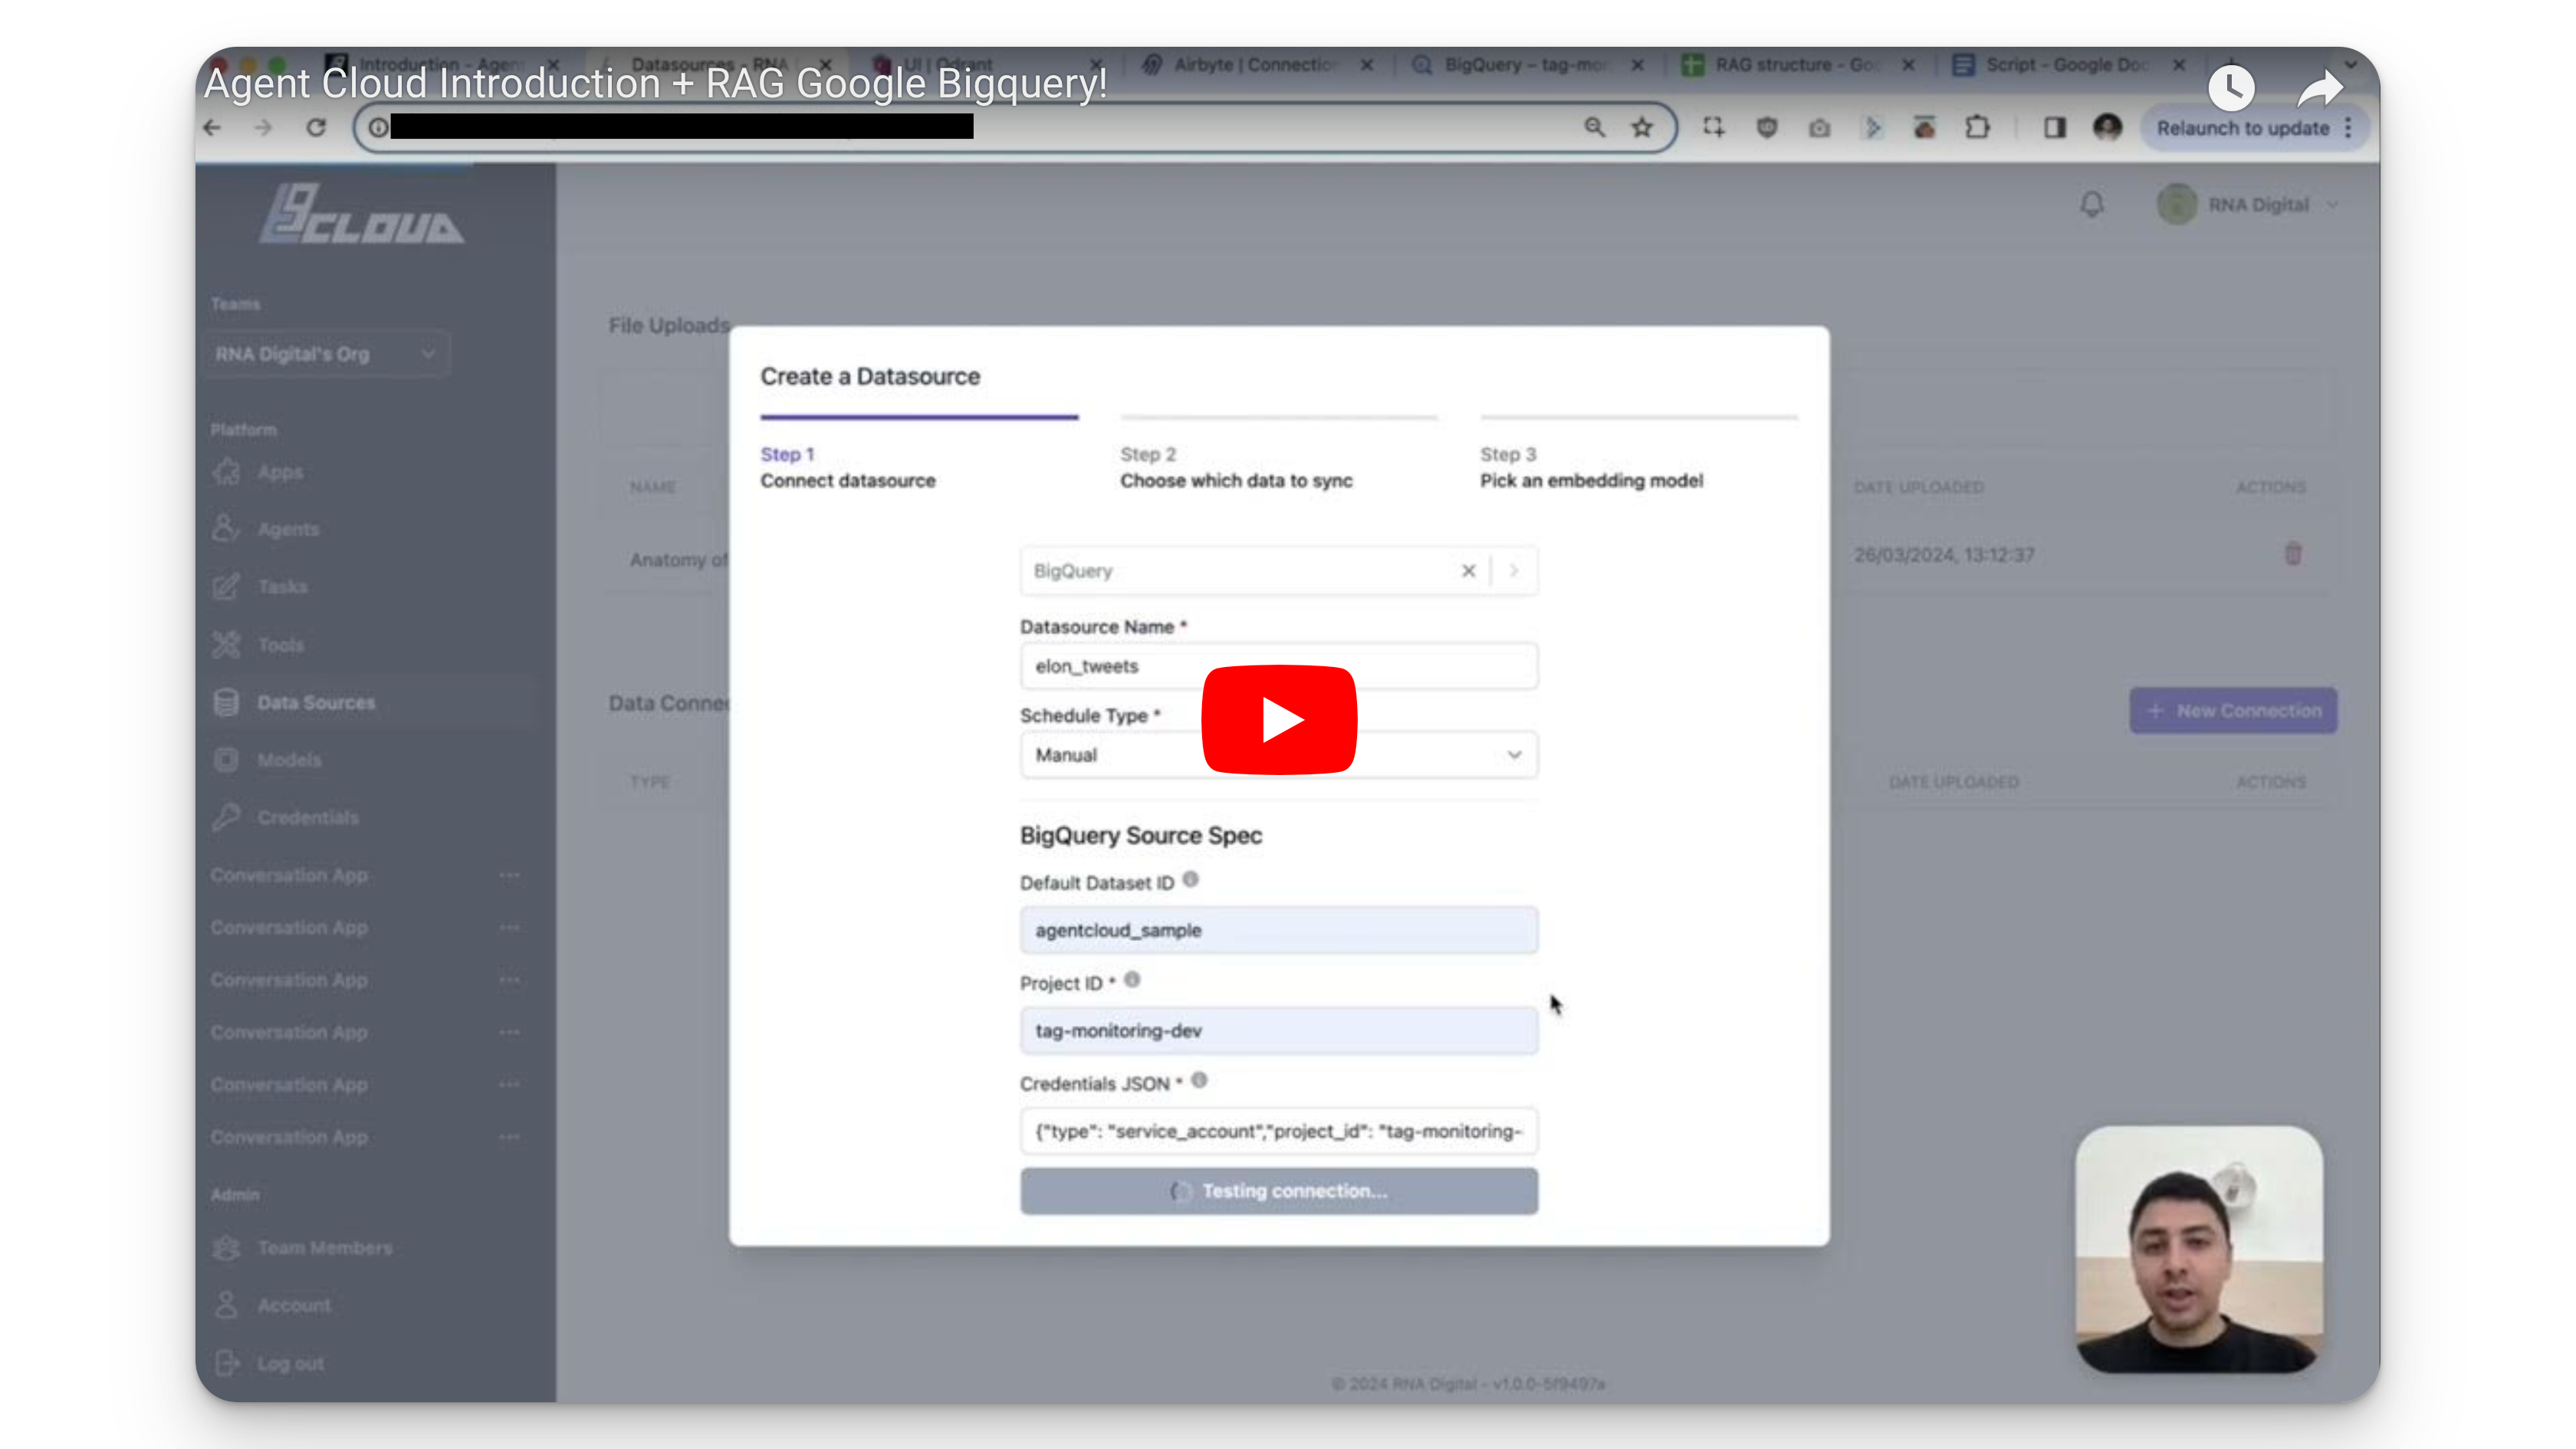The height and width of the screenshot is (1449, 2576).
Task: Click the Testing connection button
Action: 1279,1191
